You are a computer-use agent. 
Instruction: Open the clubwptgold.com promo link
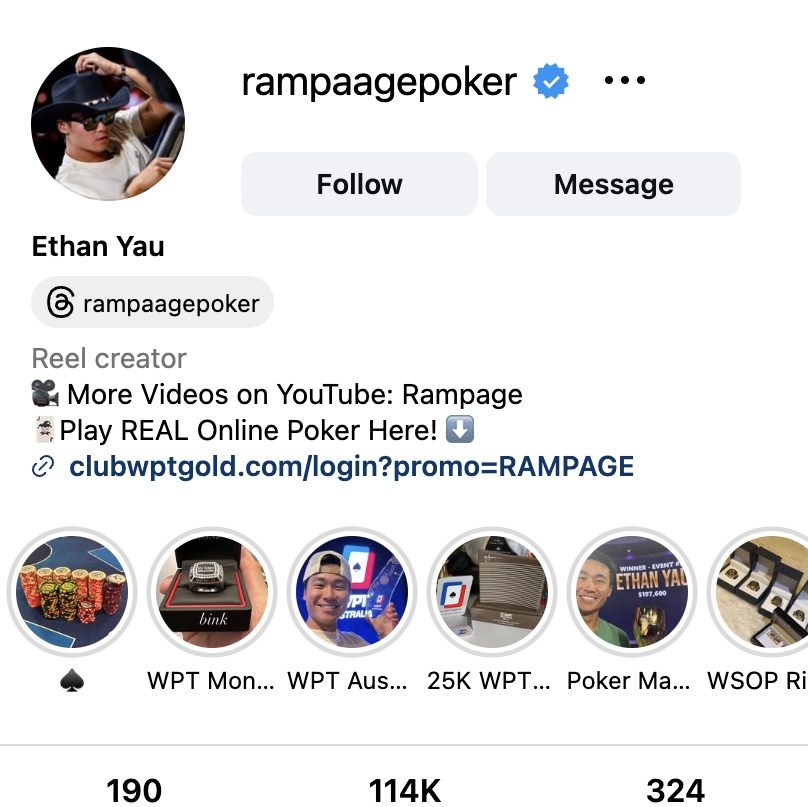click(351, 466)
